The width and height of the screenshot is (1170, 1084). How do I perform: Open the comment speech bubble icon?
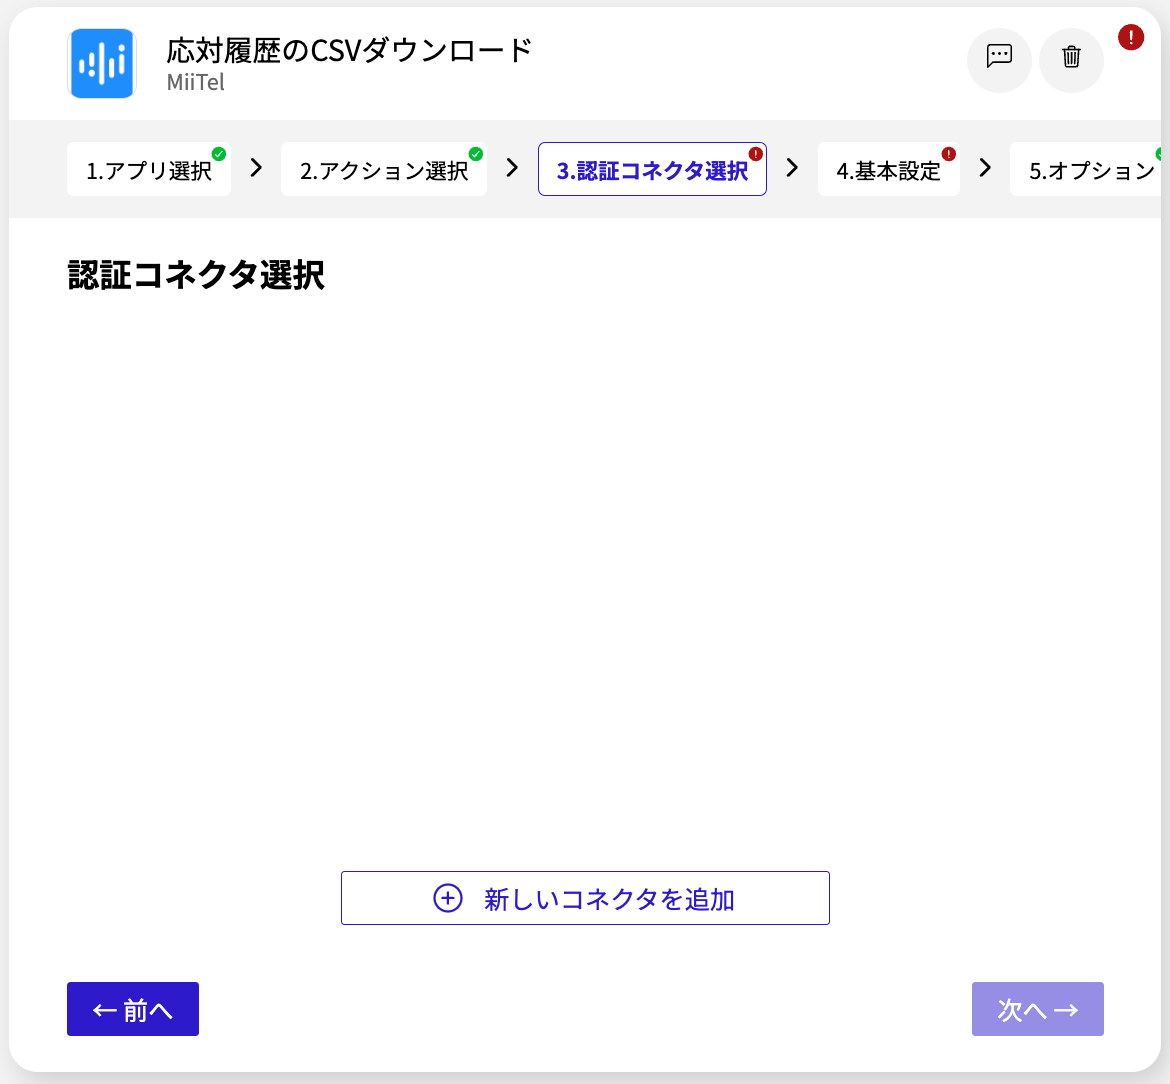tap(999, 60)
